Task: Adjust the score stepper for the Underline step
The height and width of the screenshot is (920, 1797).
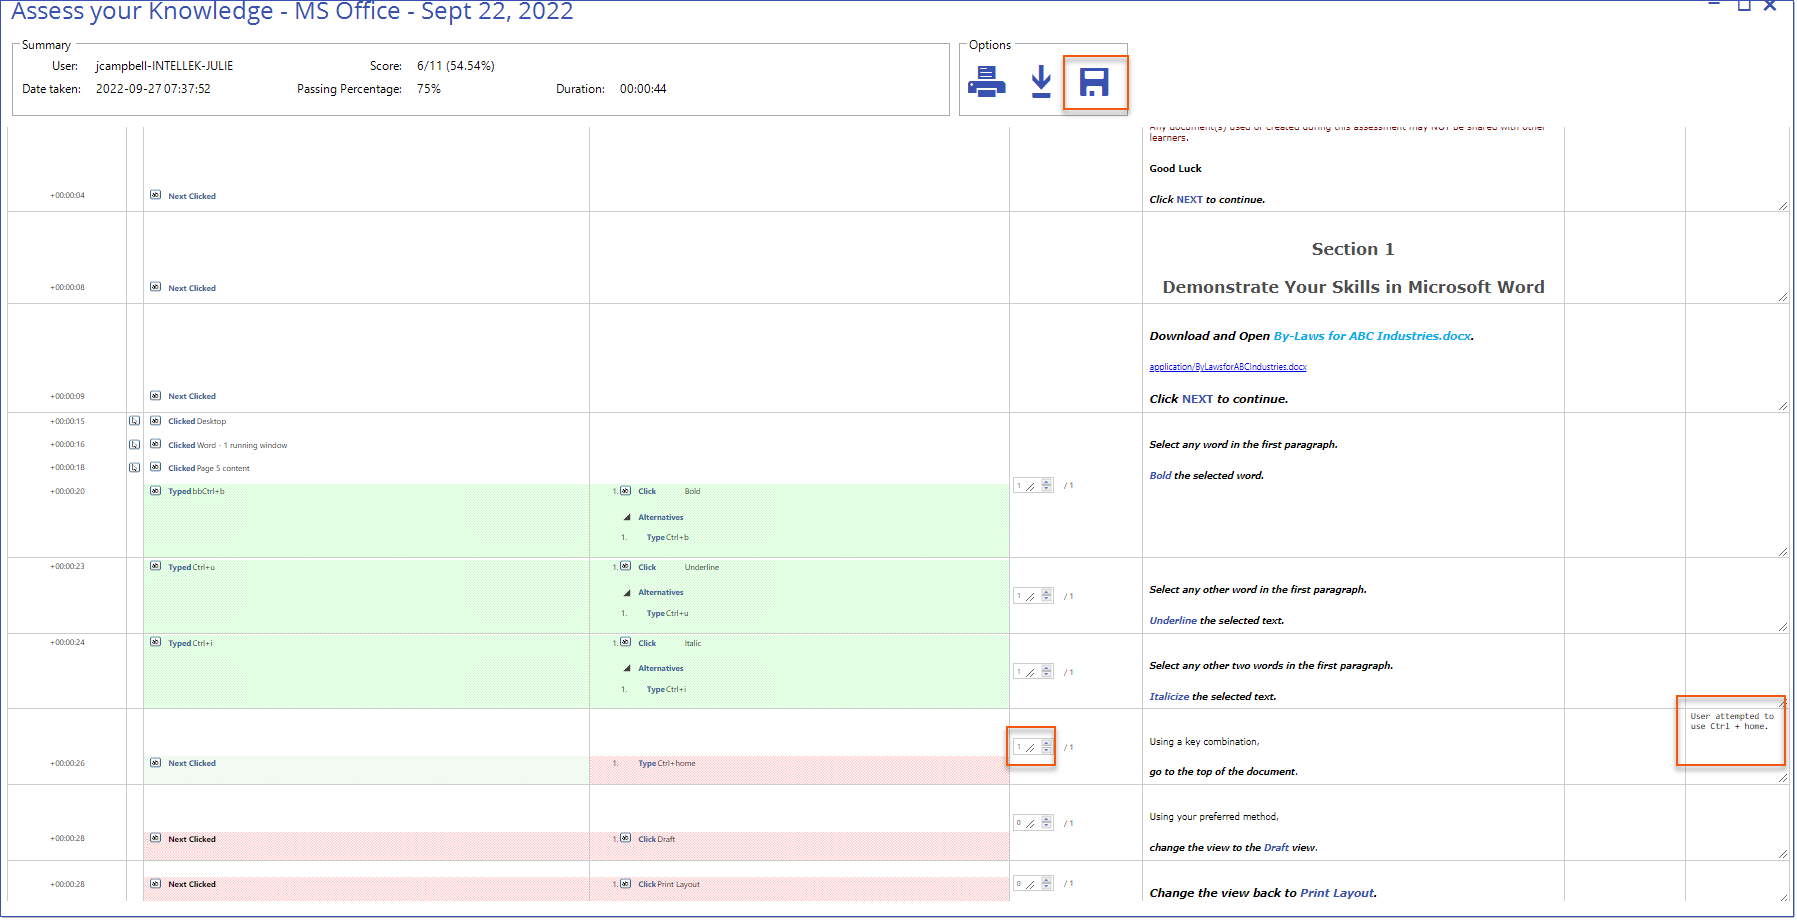Action: coord(1047,596)
